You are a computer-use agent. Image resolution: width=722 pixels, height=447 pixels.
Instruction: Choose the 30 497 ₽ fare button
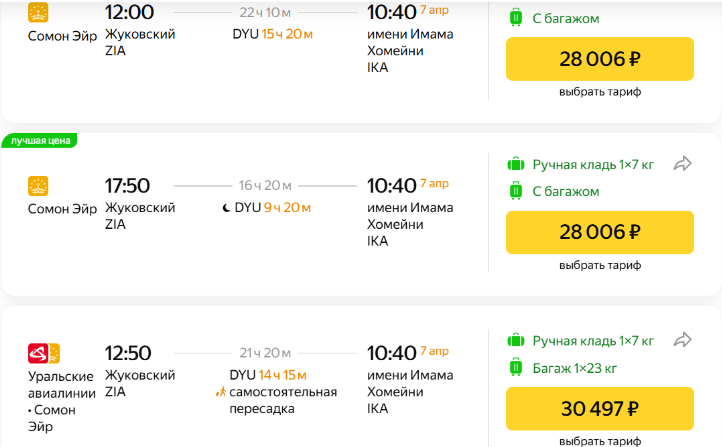point(600,409)
